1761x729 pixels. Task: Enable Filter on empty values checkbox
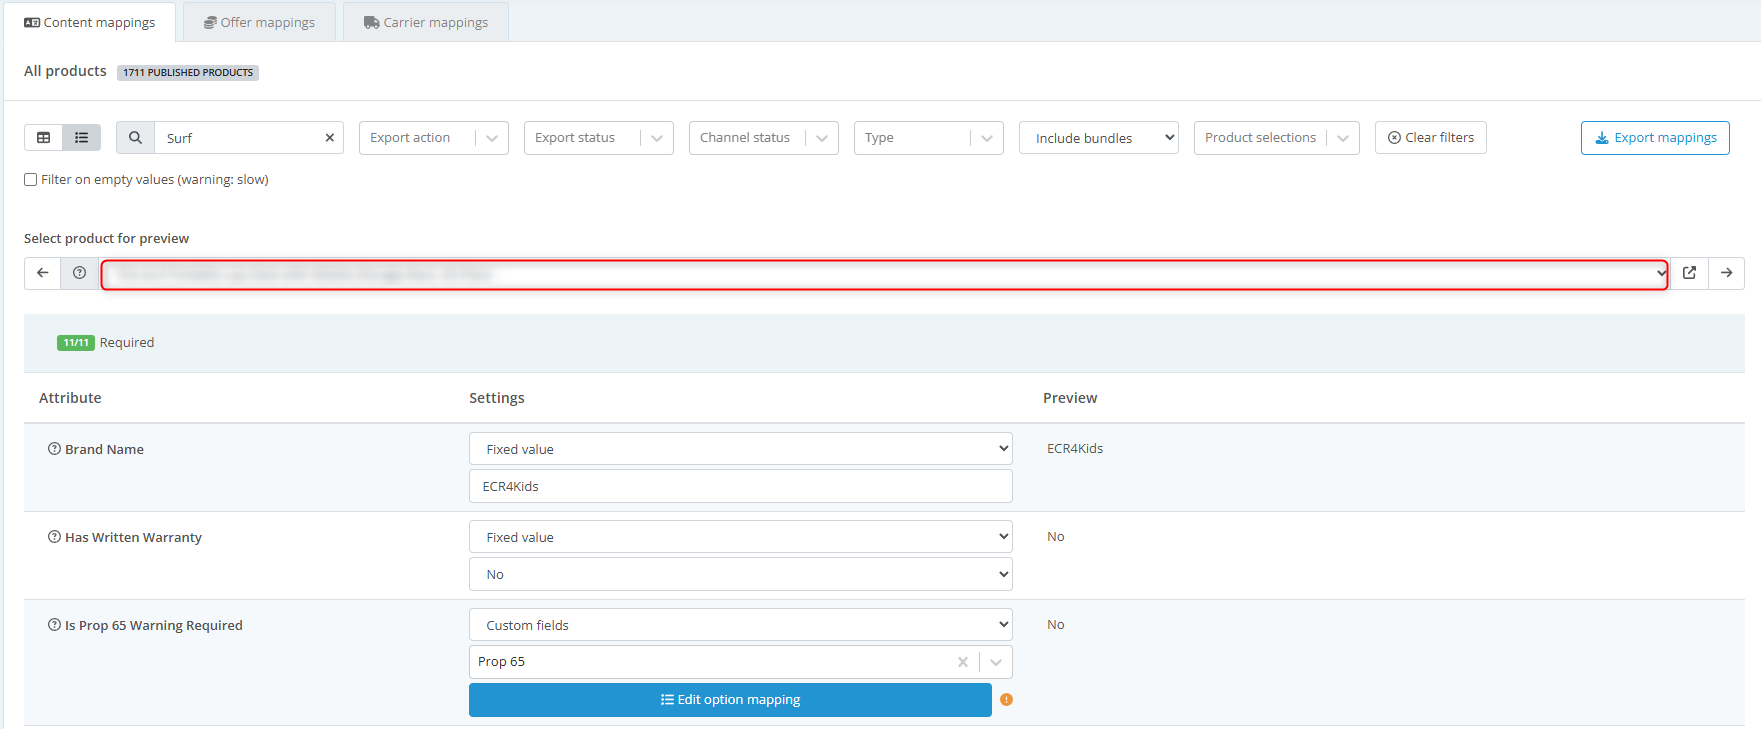click(x=31, y=180)
